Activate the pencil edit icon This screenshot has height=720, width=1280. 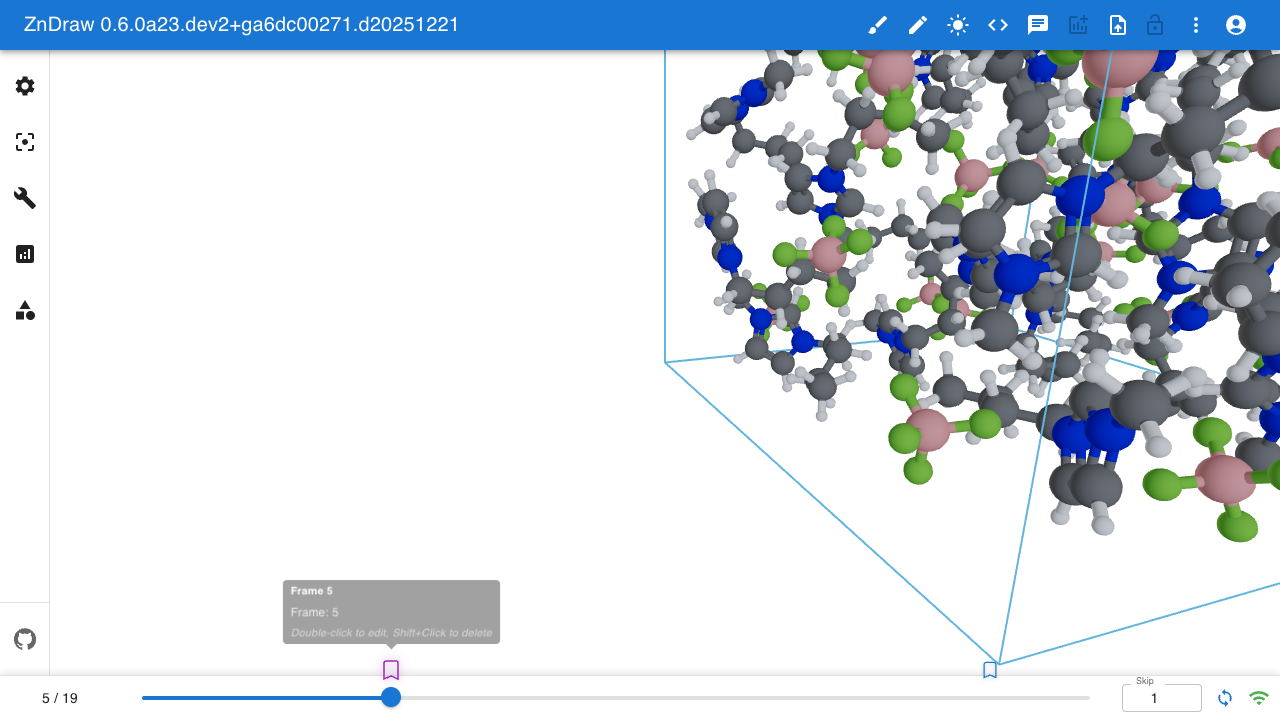pos(918,25)
